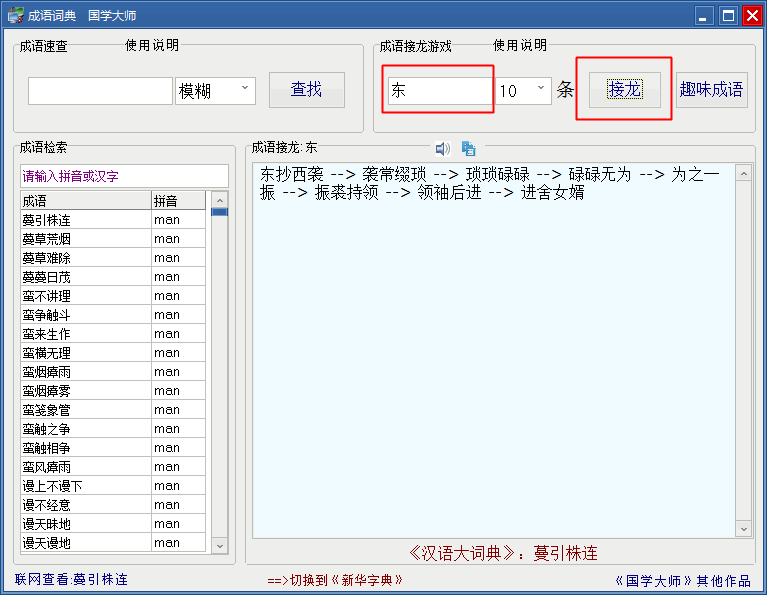The width and height of the screenshot is (767, 595).
Task: Click 进舍女婿 in the result text
Action: 553,192
